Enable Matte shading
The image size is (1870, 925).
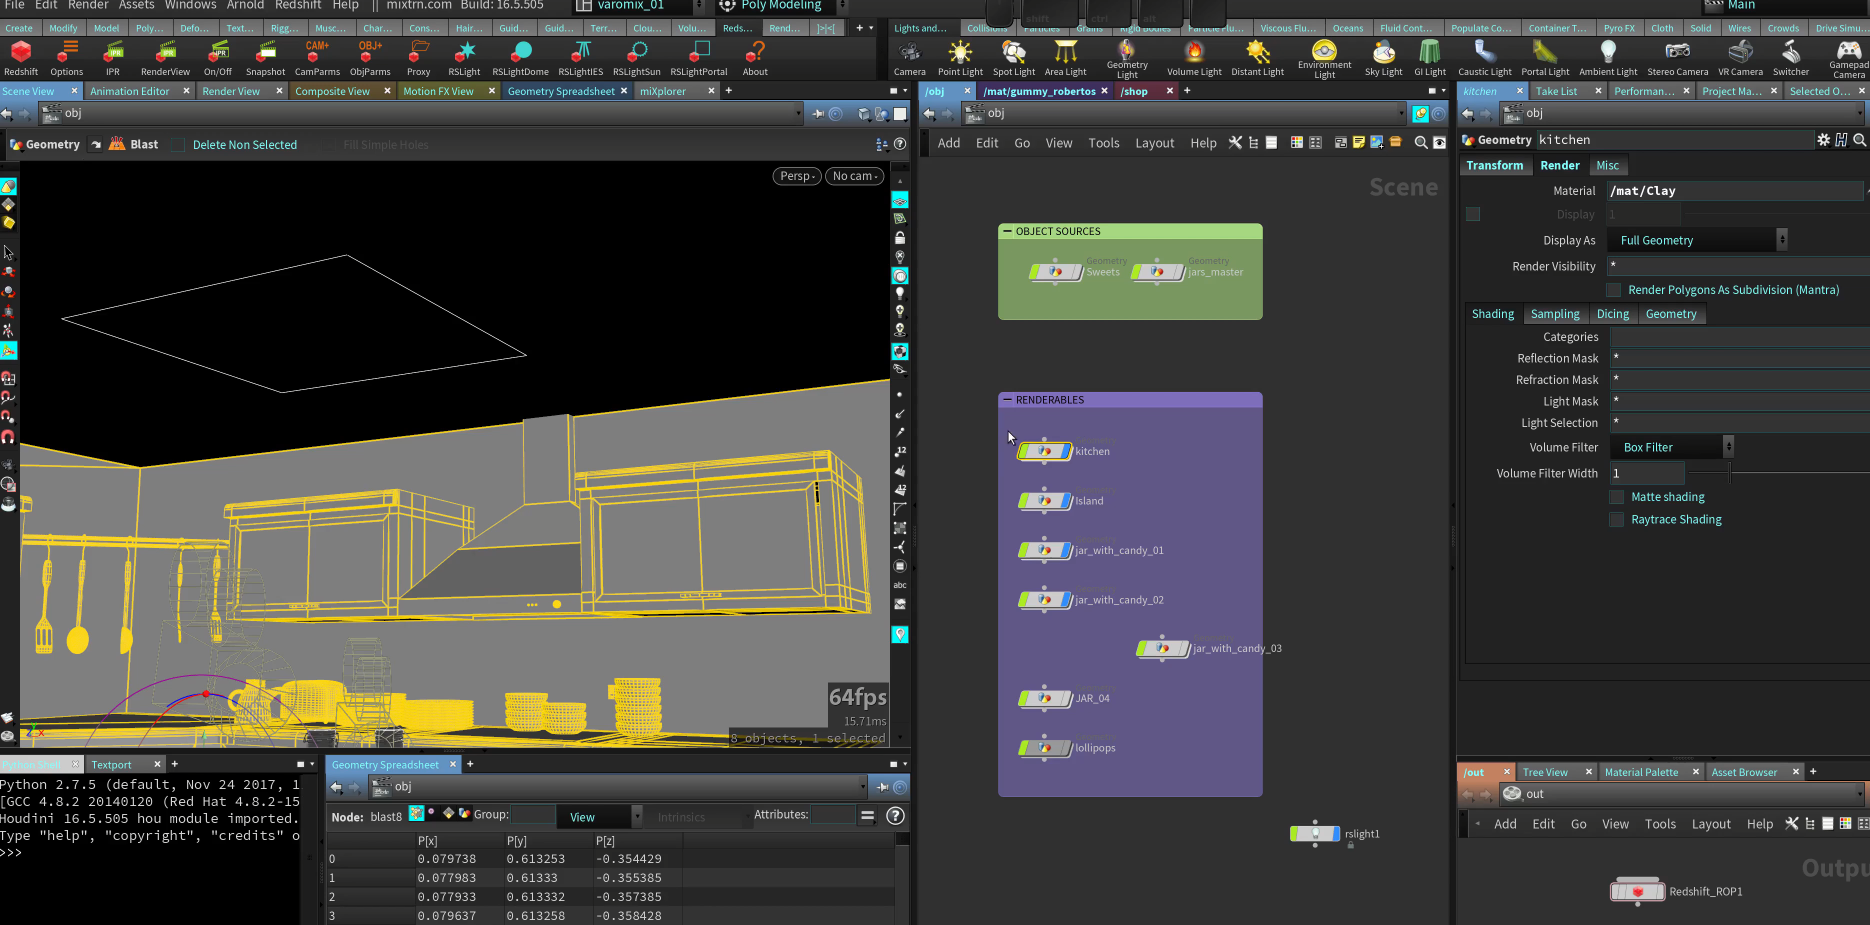coord(1616,496)
